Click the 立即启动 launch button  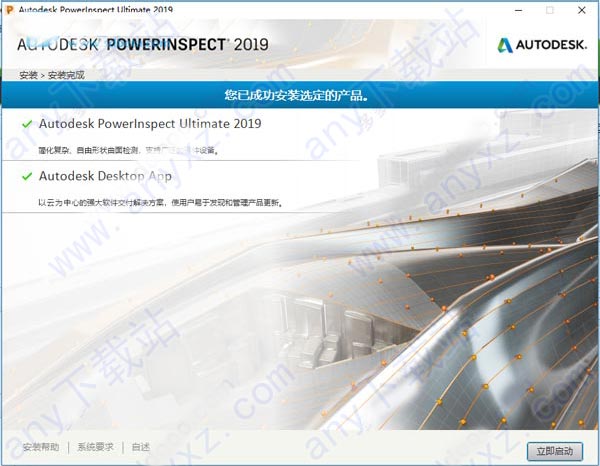554,451
